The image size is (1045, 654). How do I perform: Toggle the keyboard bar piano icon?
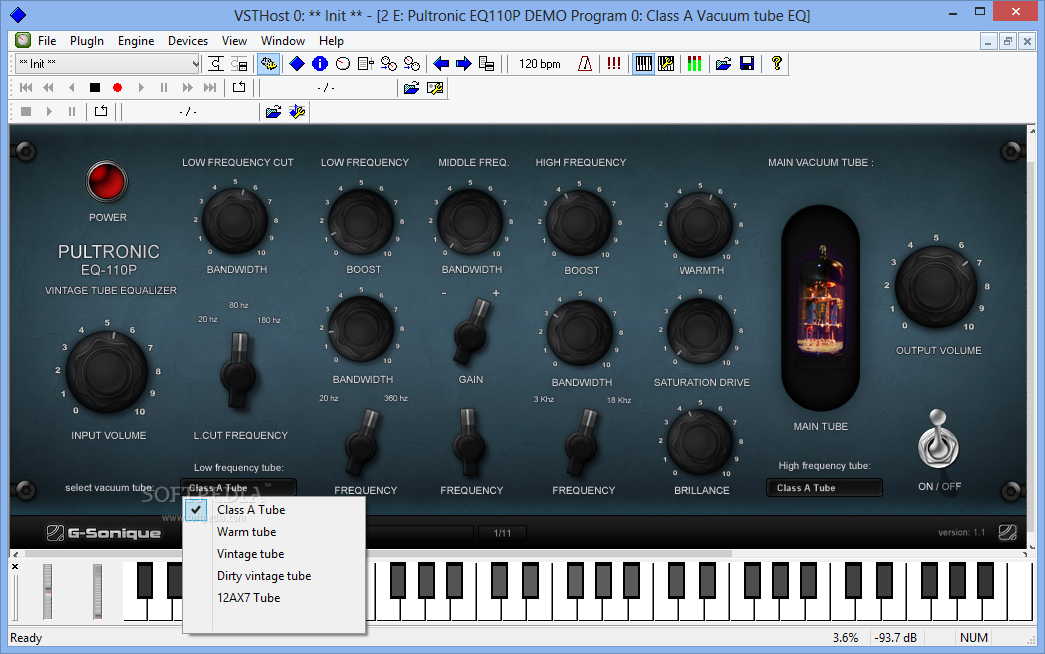643,63
